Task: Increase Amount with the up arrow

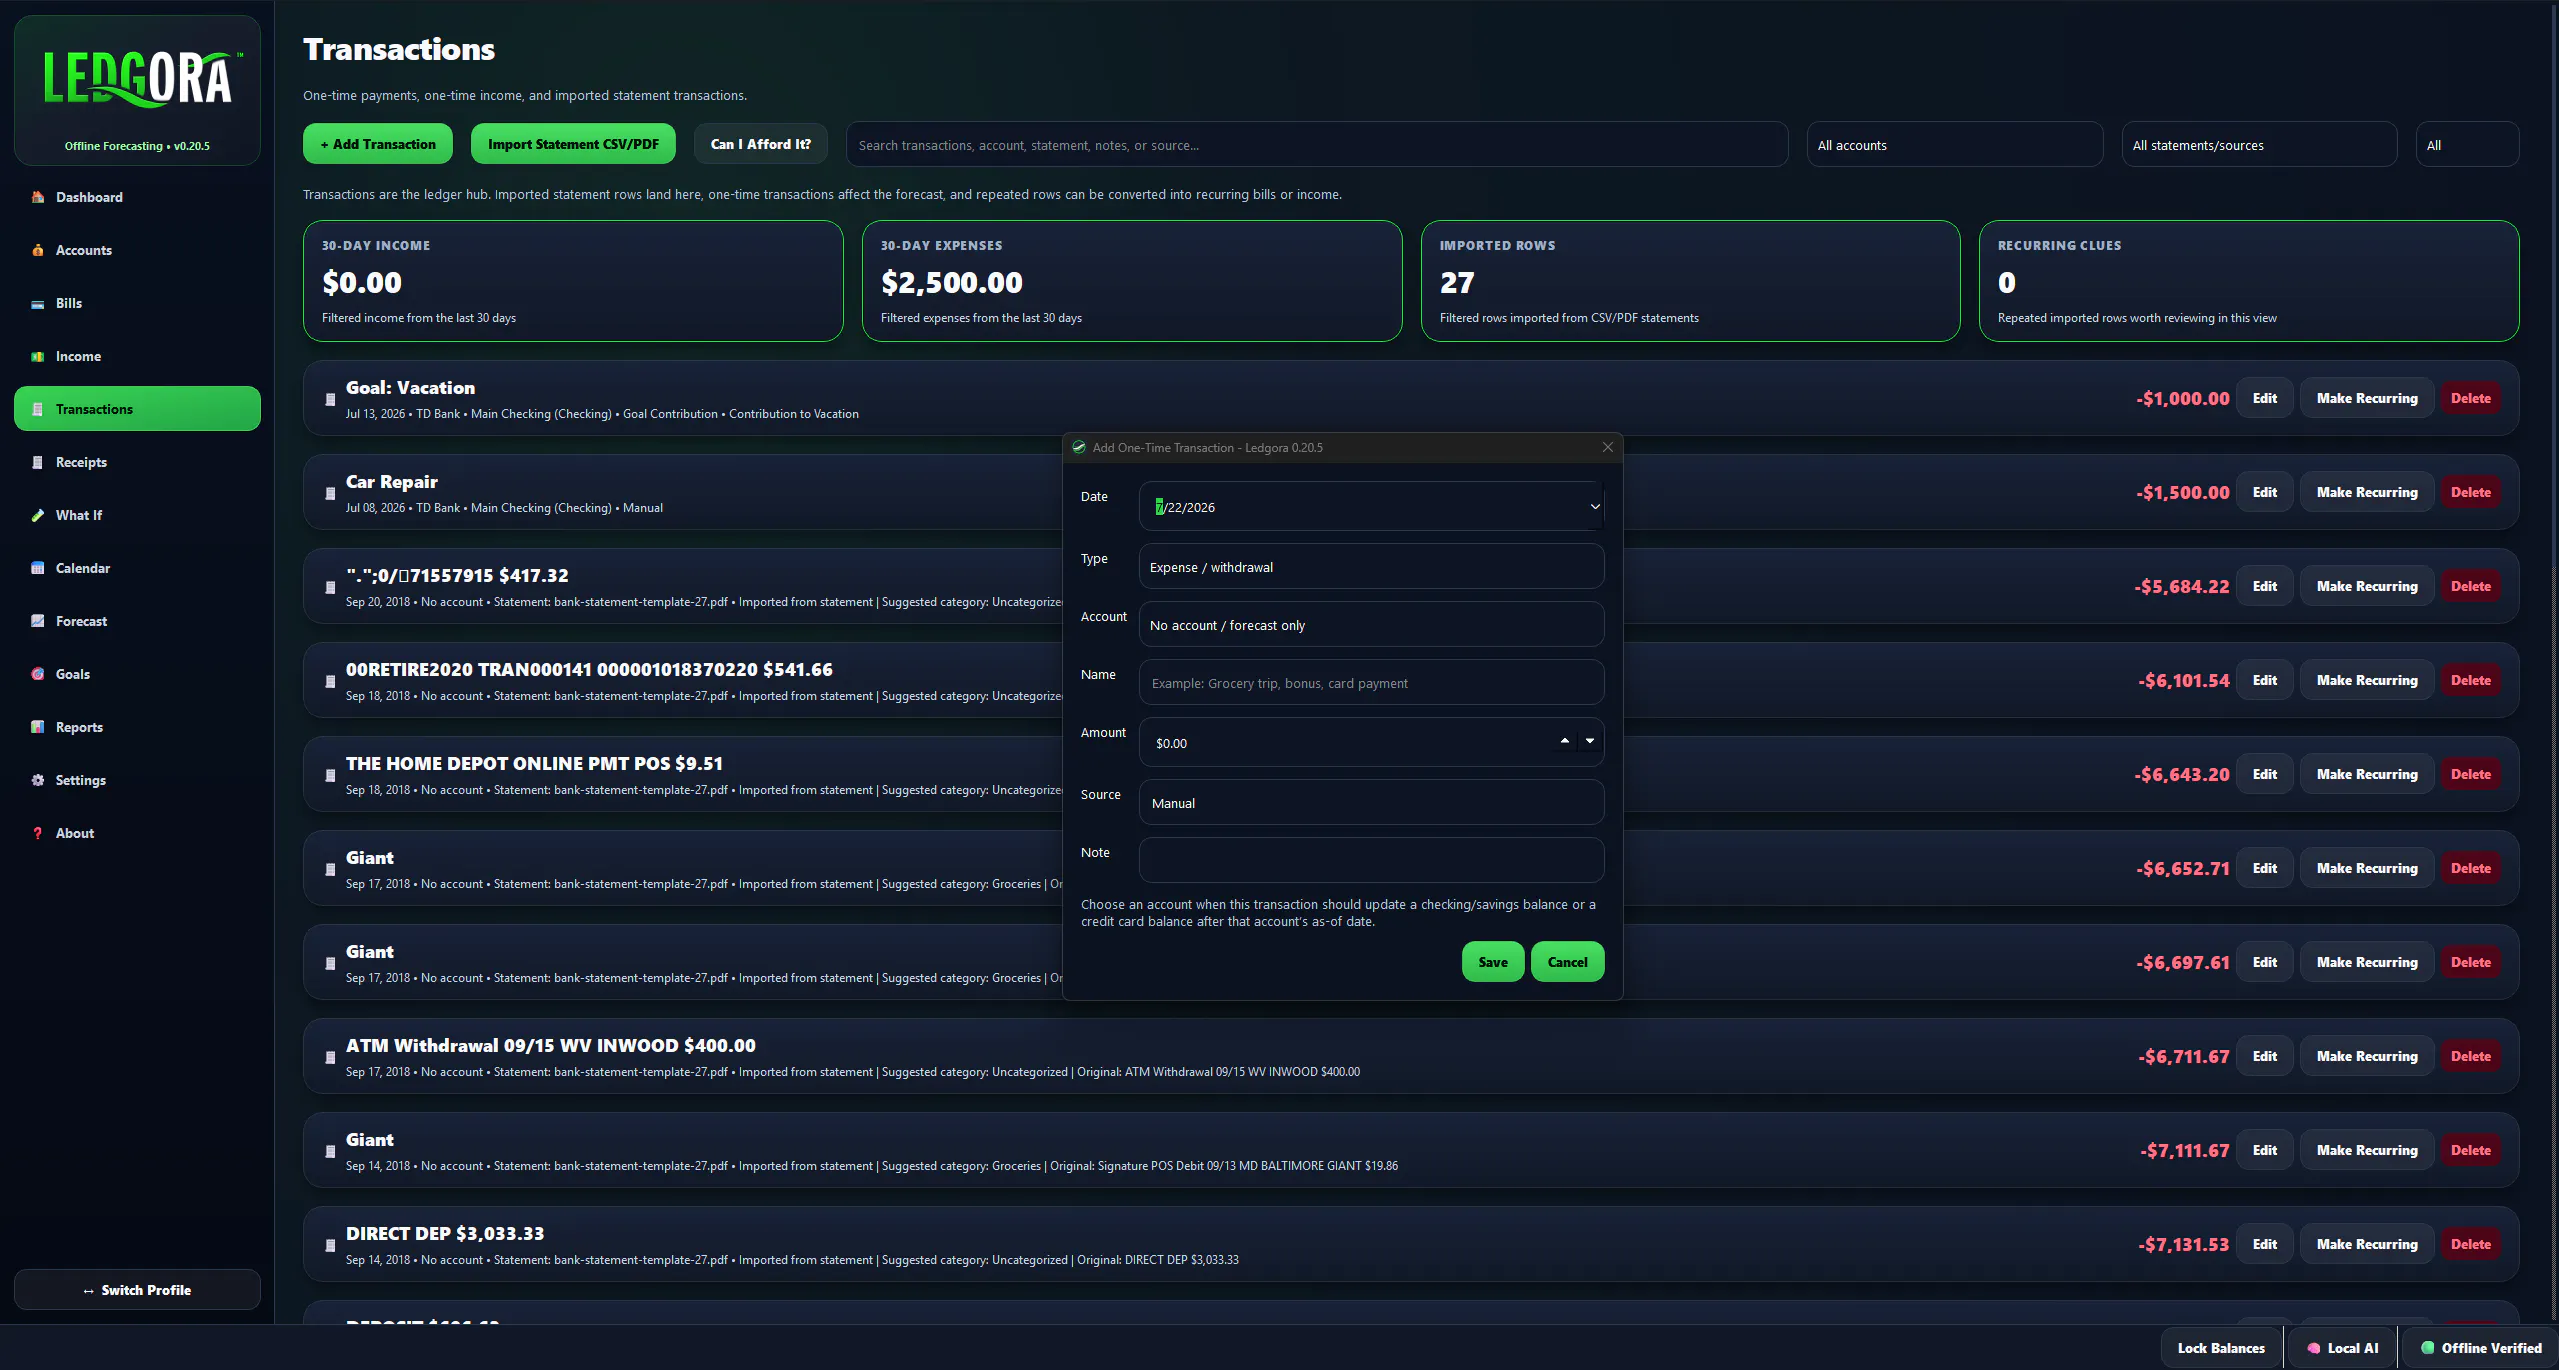Action: [1565, 741]
